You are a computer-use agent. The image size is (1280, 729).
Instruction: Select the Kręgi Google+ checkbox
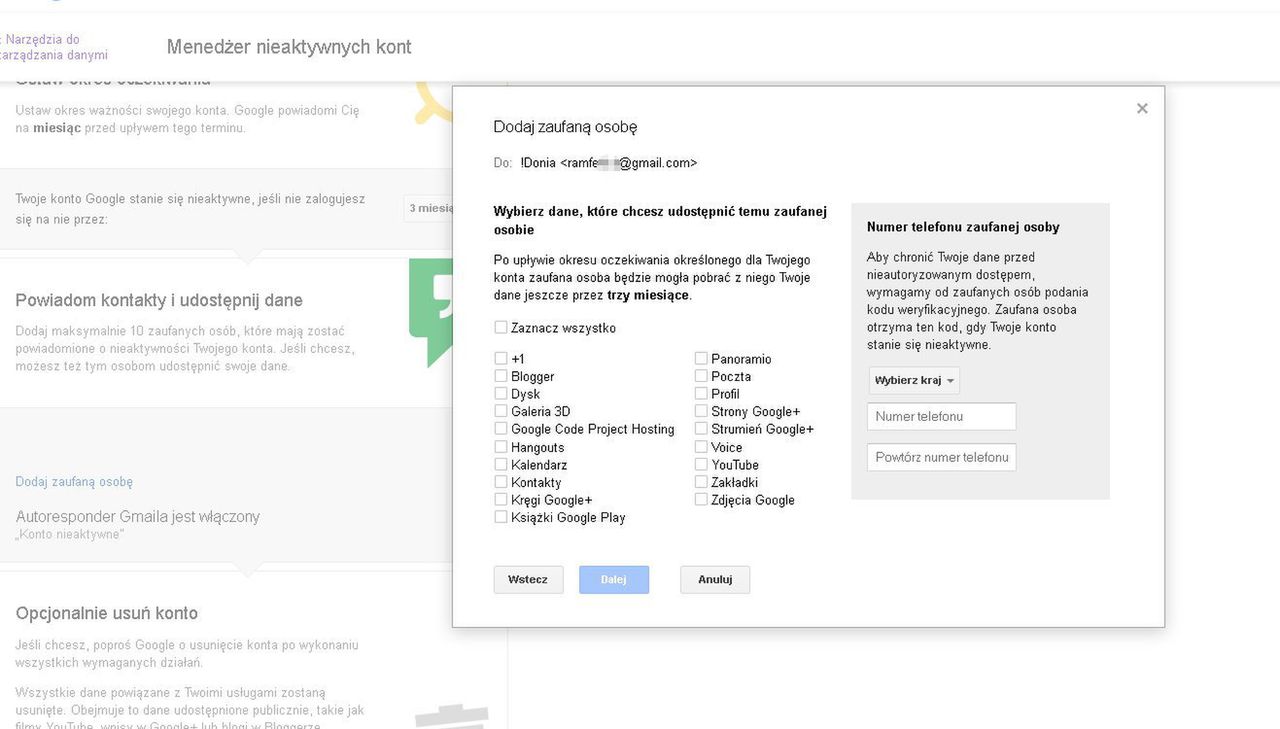500,499
